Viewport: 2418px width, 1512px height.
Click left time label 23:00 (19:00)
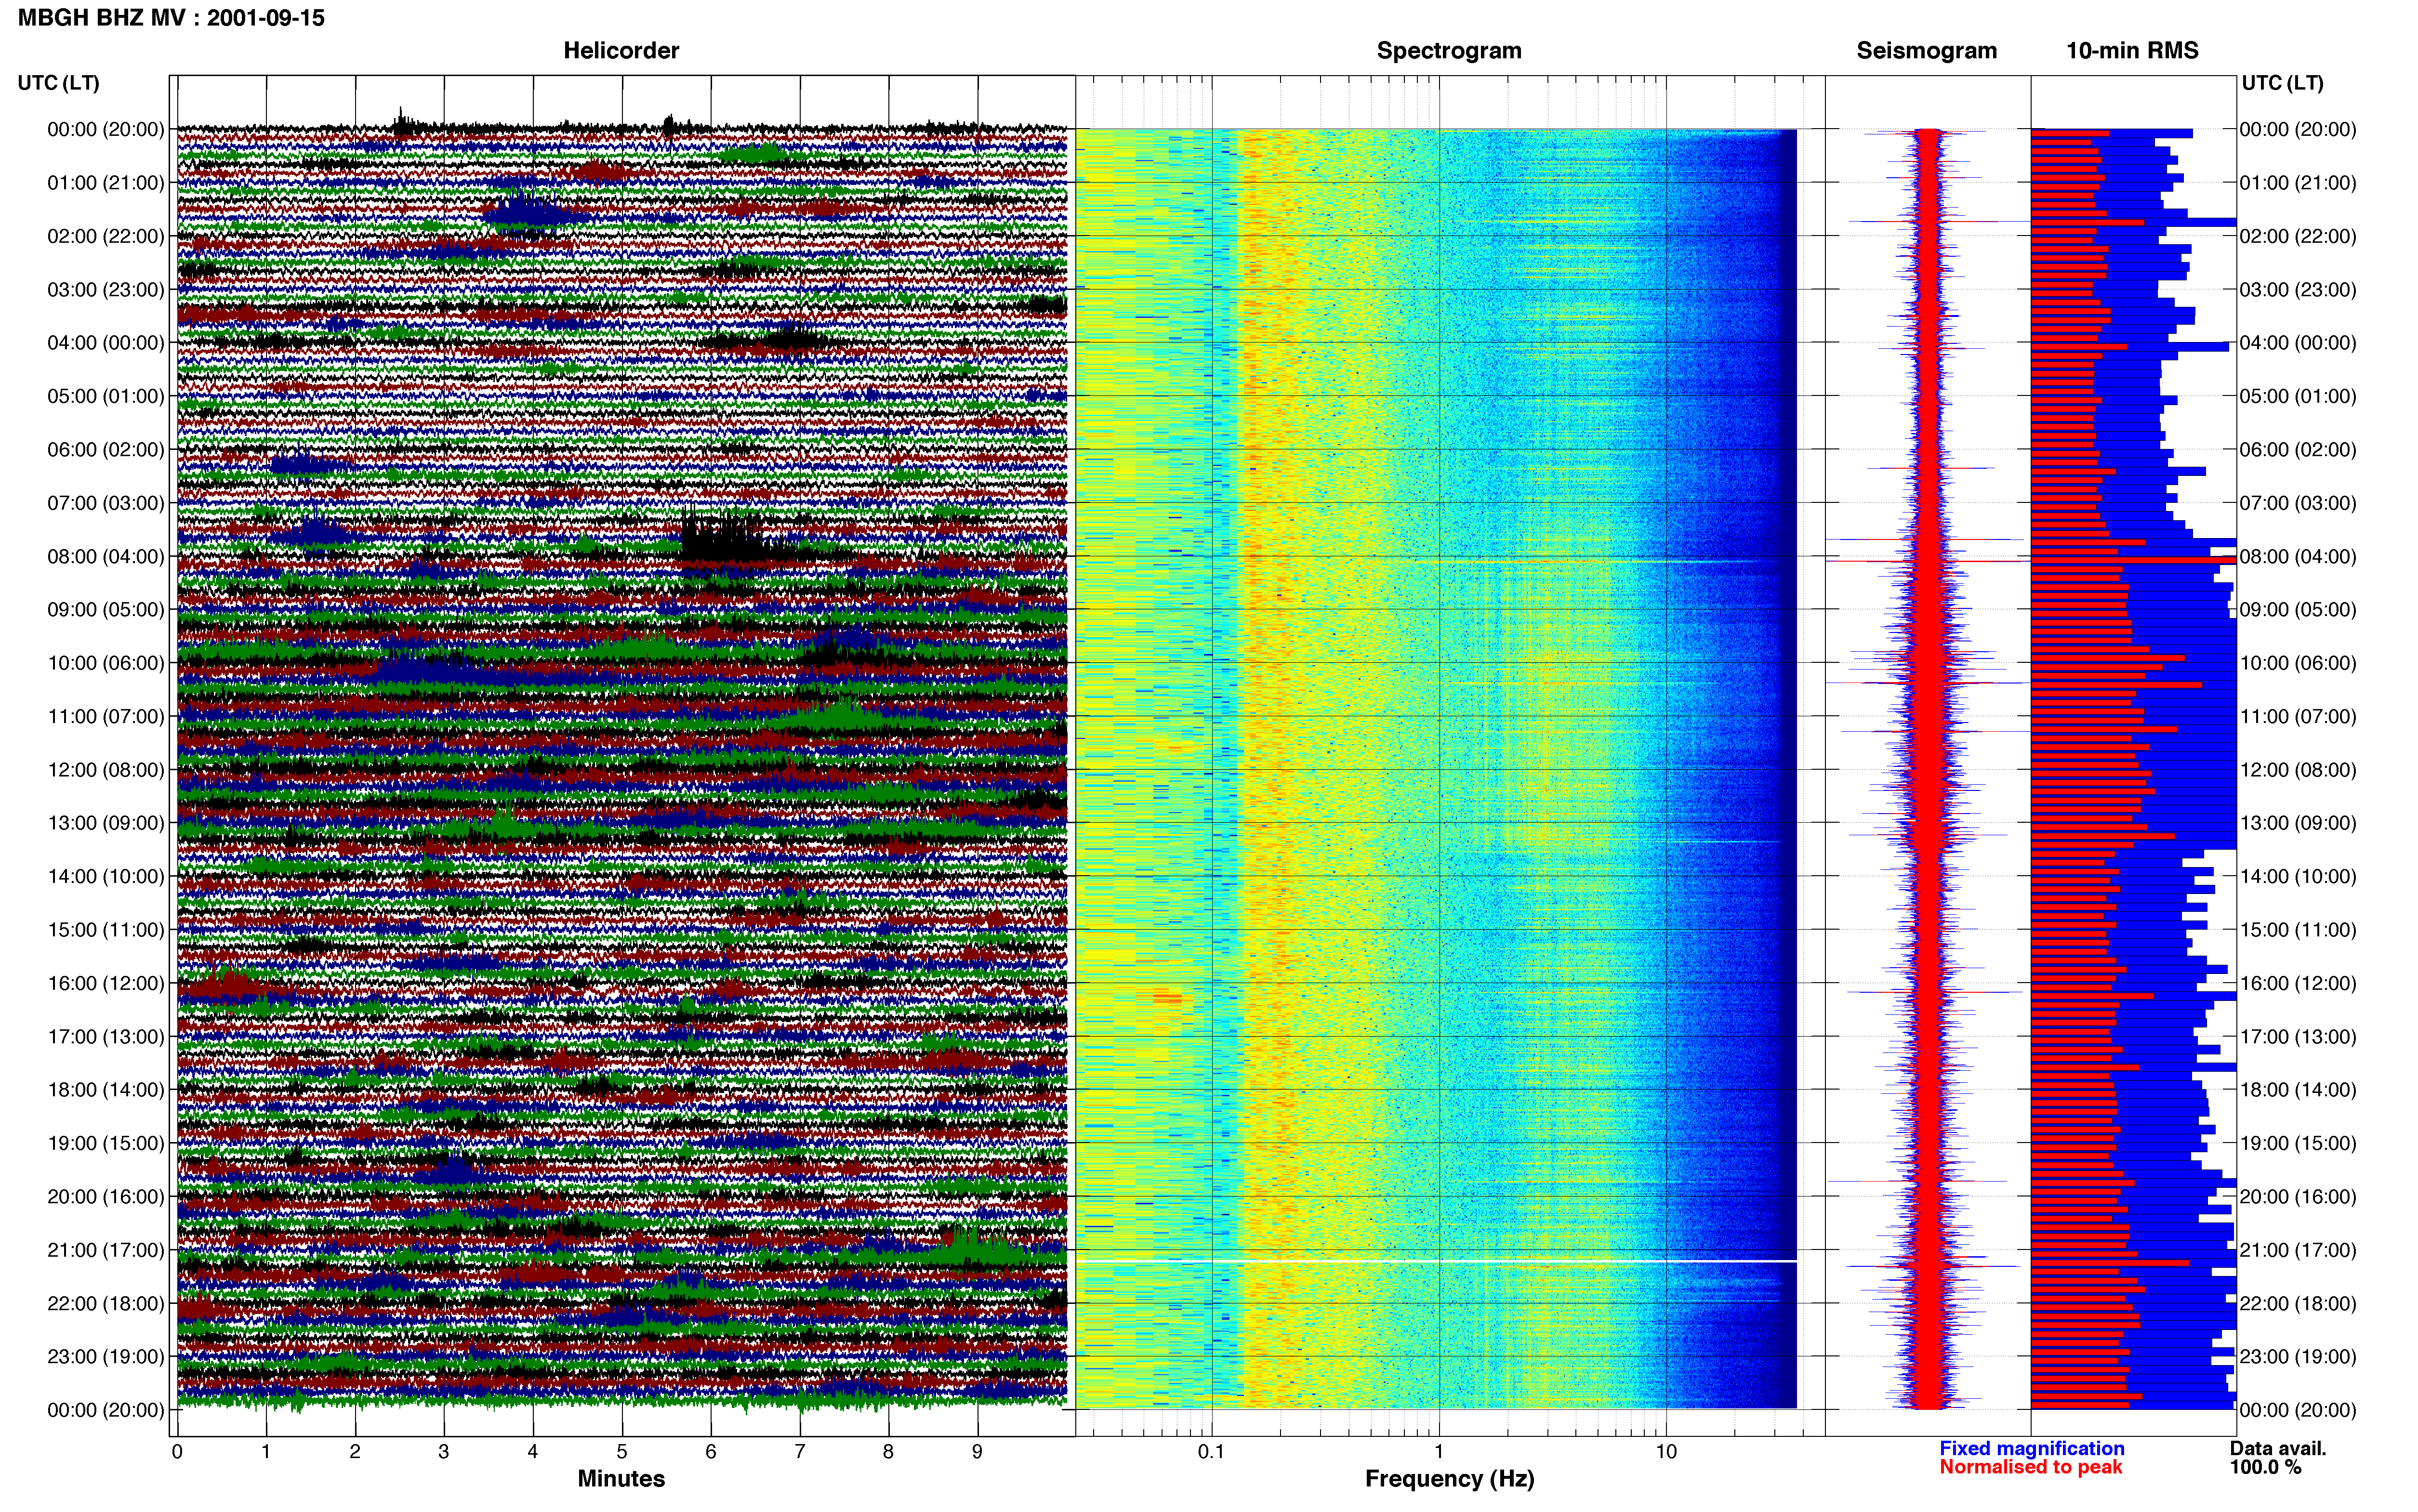click(x=106, y=1357)
